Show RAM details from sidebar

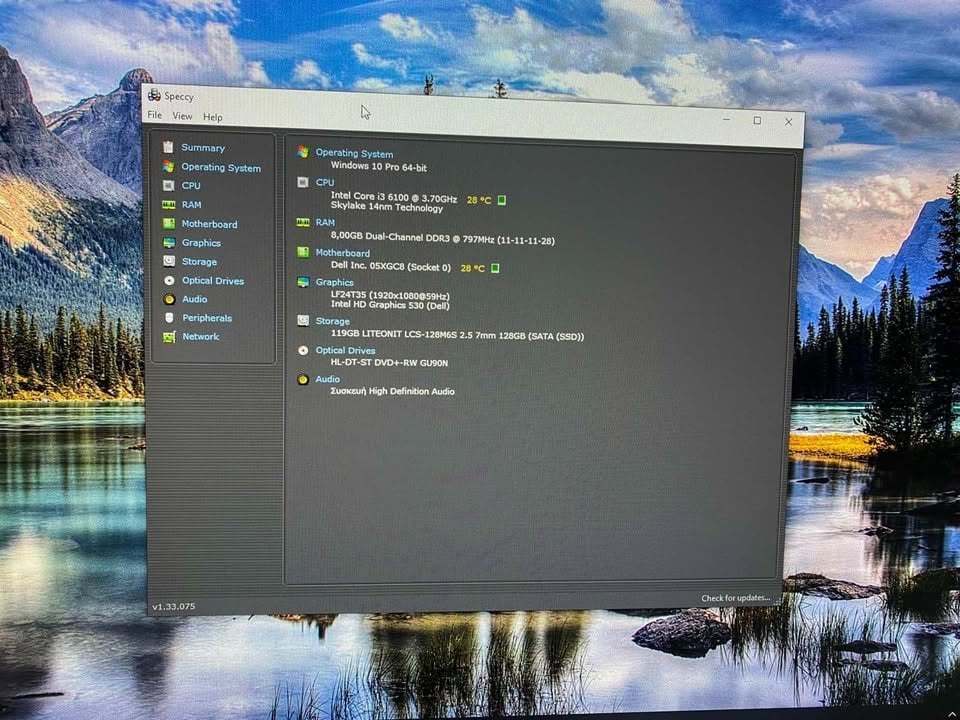point(191,205)
